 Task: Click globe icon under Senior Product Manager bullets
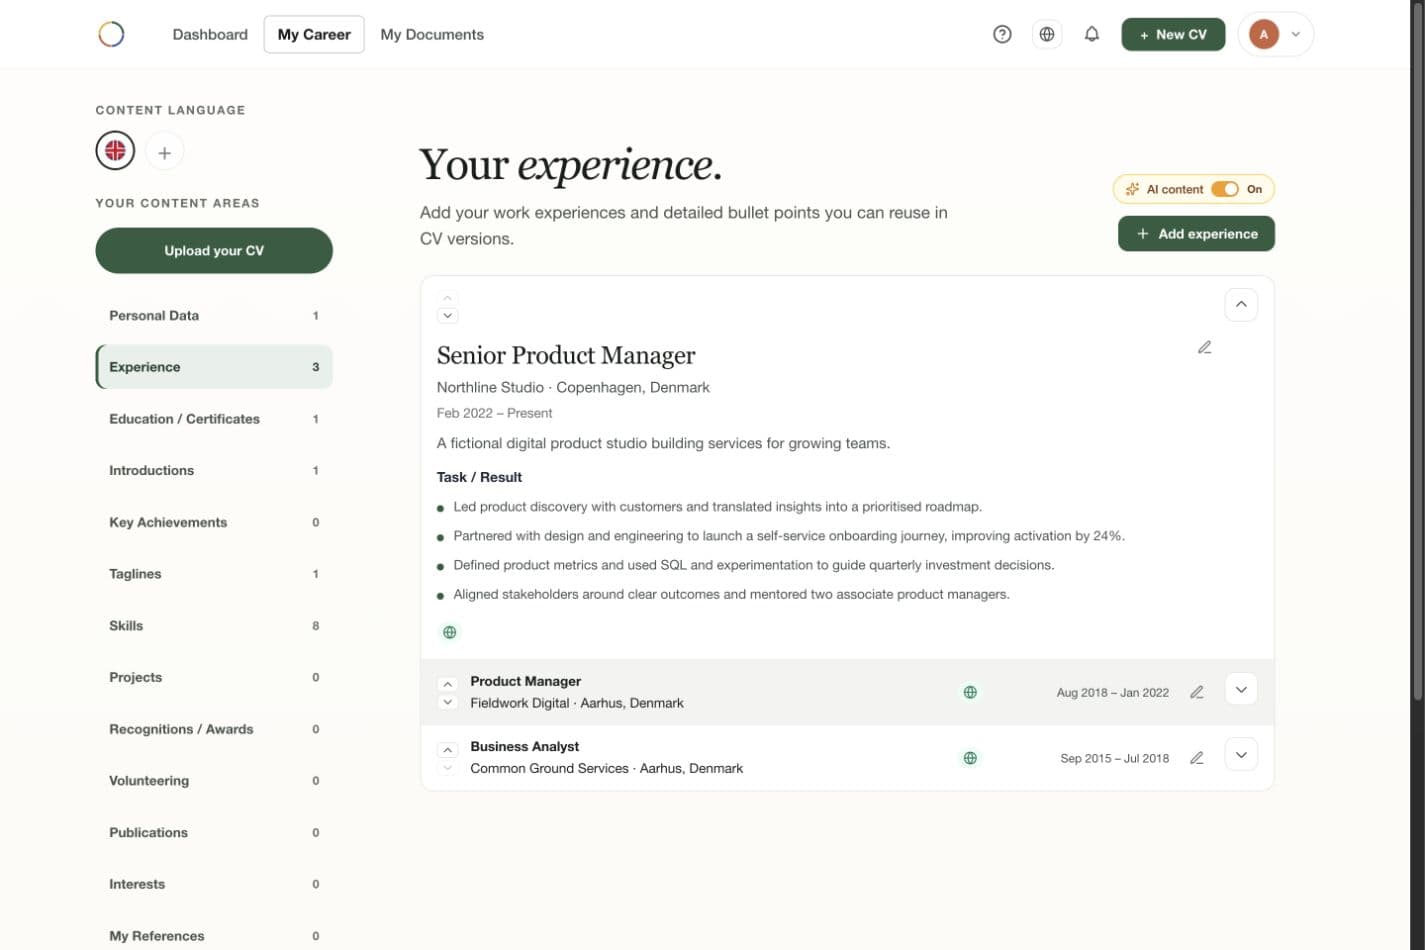pos(450,632)
